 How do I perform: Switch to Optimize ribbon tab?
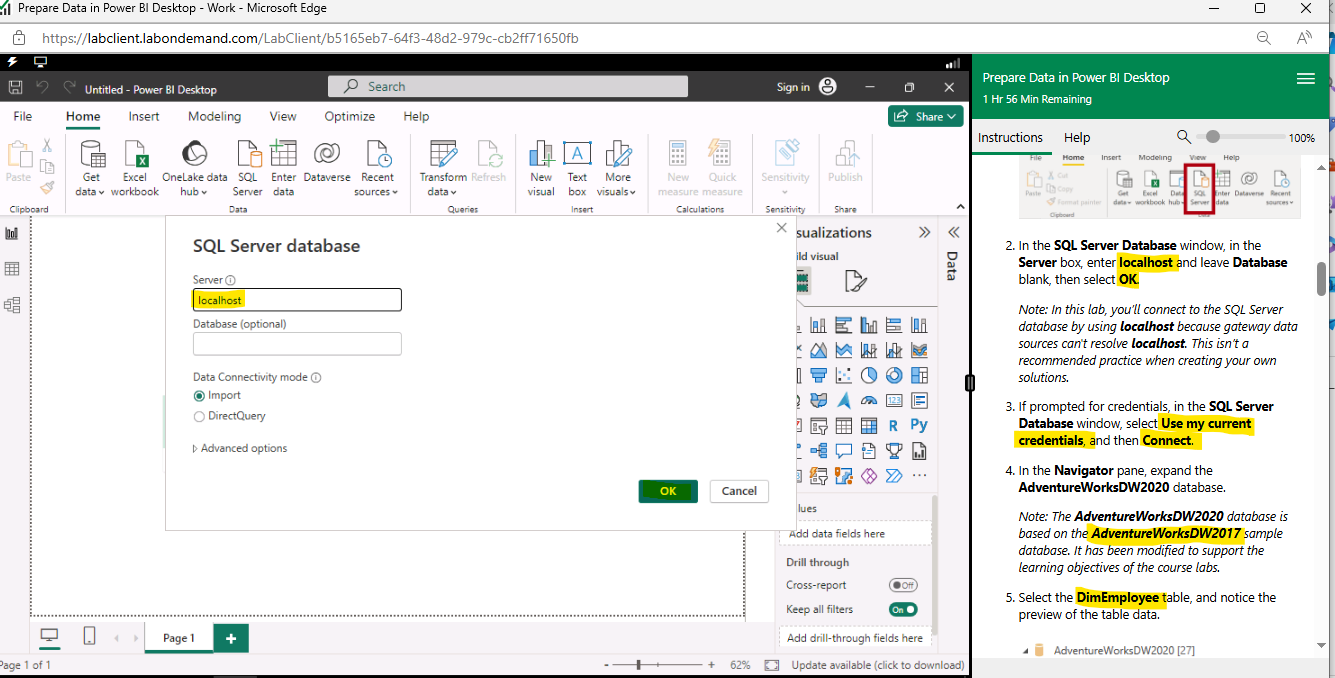[350, 116]
